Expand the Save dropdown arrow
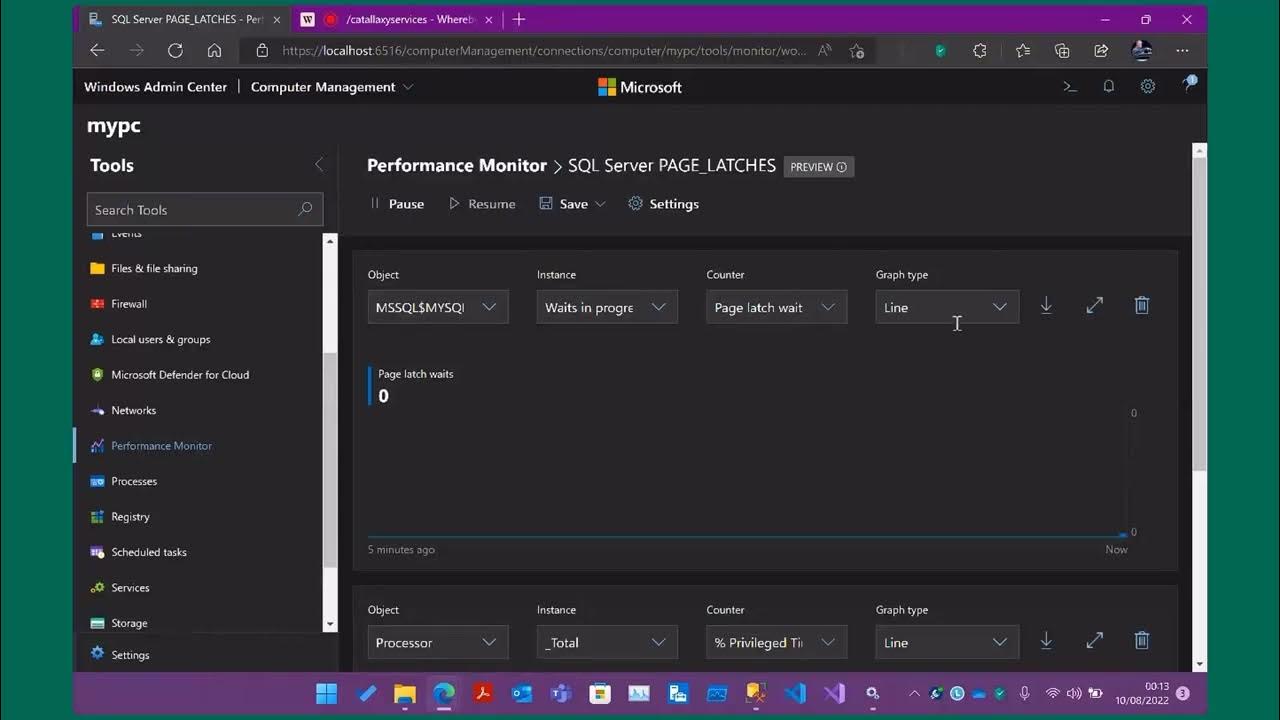The height and width of the screenshot is (720, 1280). [600, 204]
